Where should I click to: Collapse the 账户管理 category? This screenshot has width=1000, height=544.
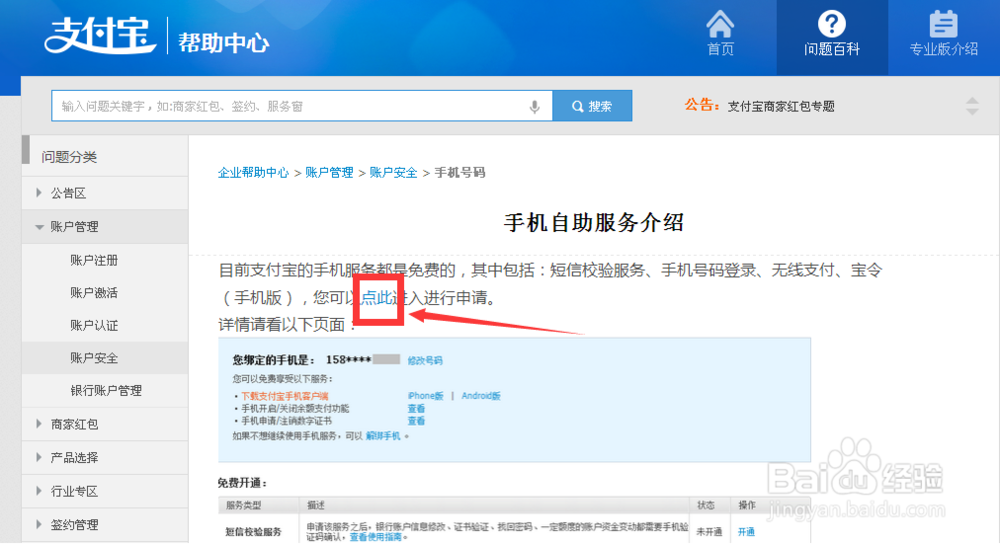[x=105, y=226]
